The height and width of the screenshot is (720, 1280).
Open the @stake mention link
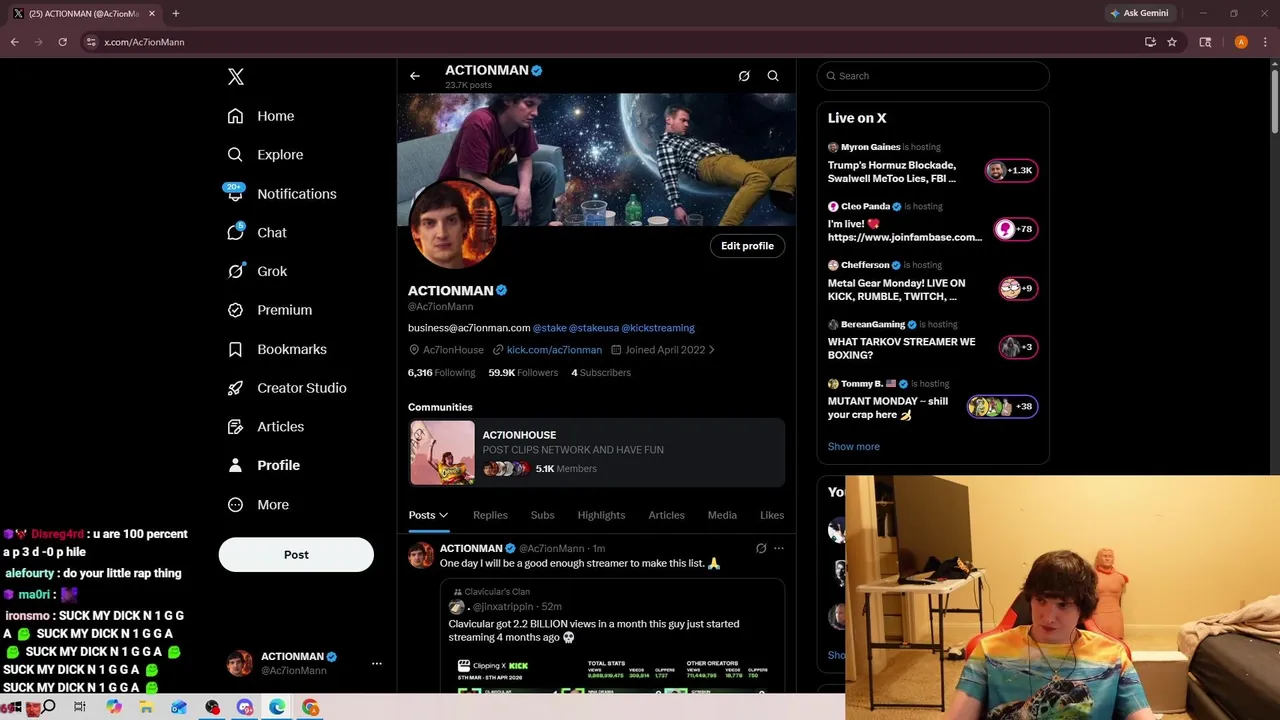pyautogui.click(x=550, y=328)
